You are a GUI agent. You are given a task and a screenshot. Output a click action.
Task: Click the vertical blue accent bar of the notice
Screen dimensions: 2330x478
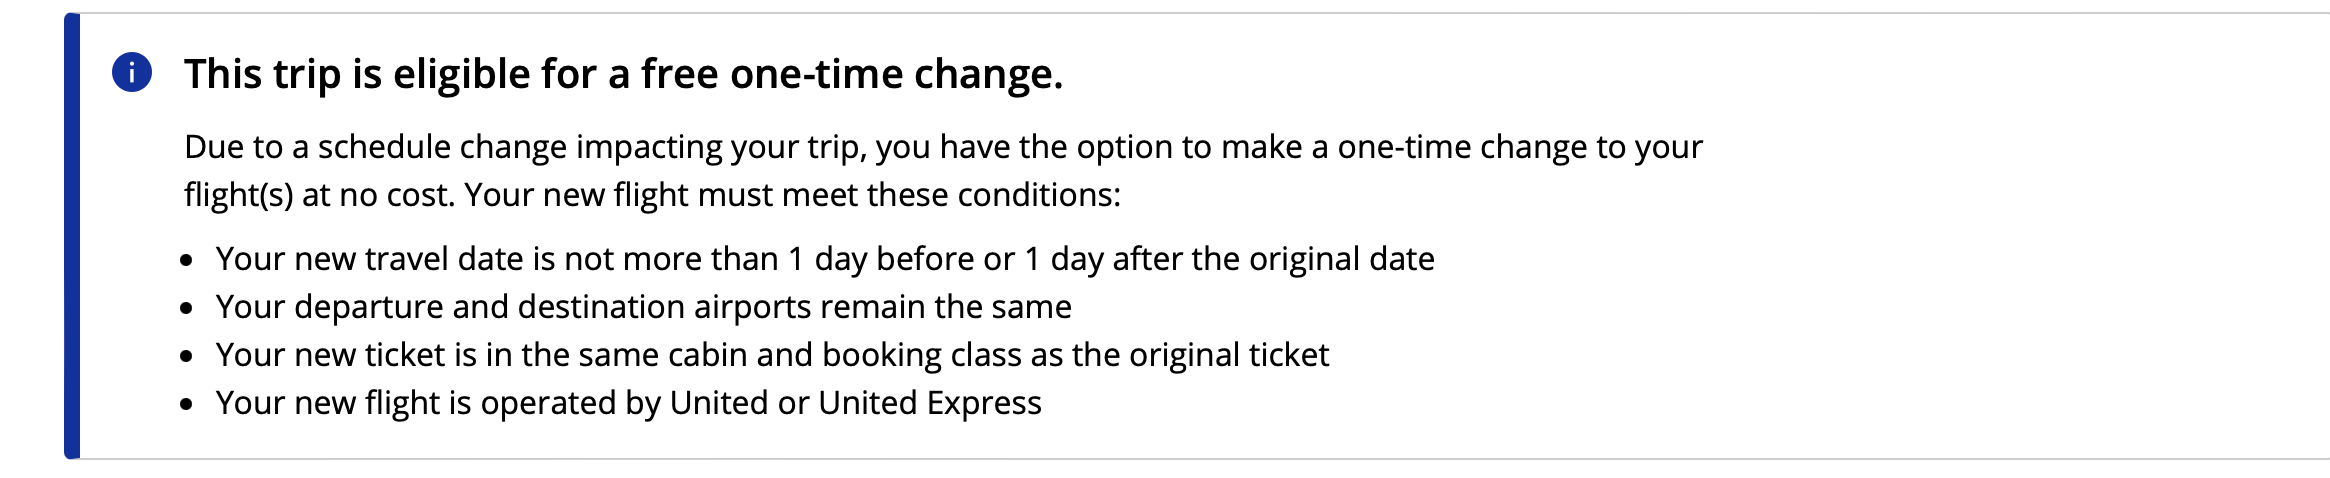(72, 236)
